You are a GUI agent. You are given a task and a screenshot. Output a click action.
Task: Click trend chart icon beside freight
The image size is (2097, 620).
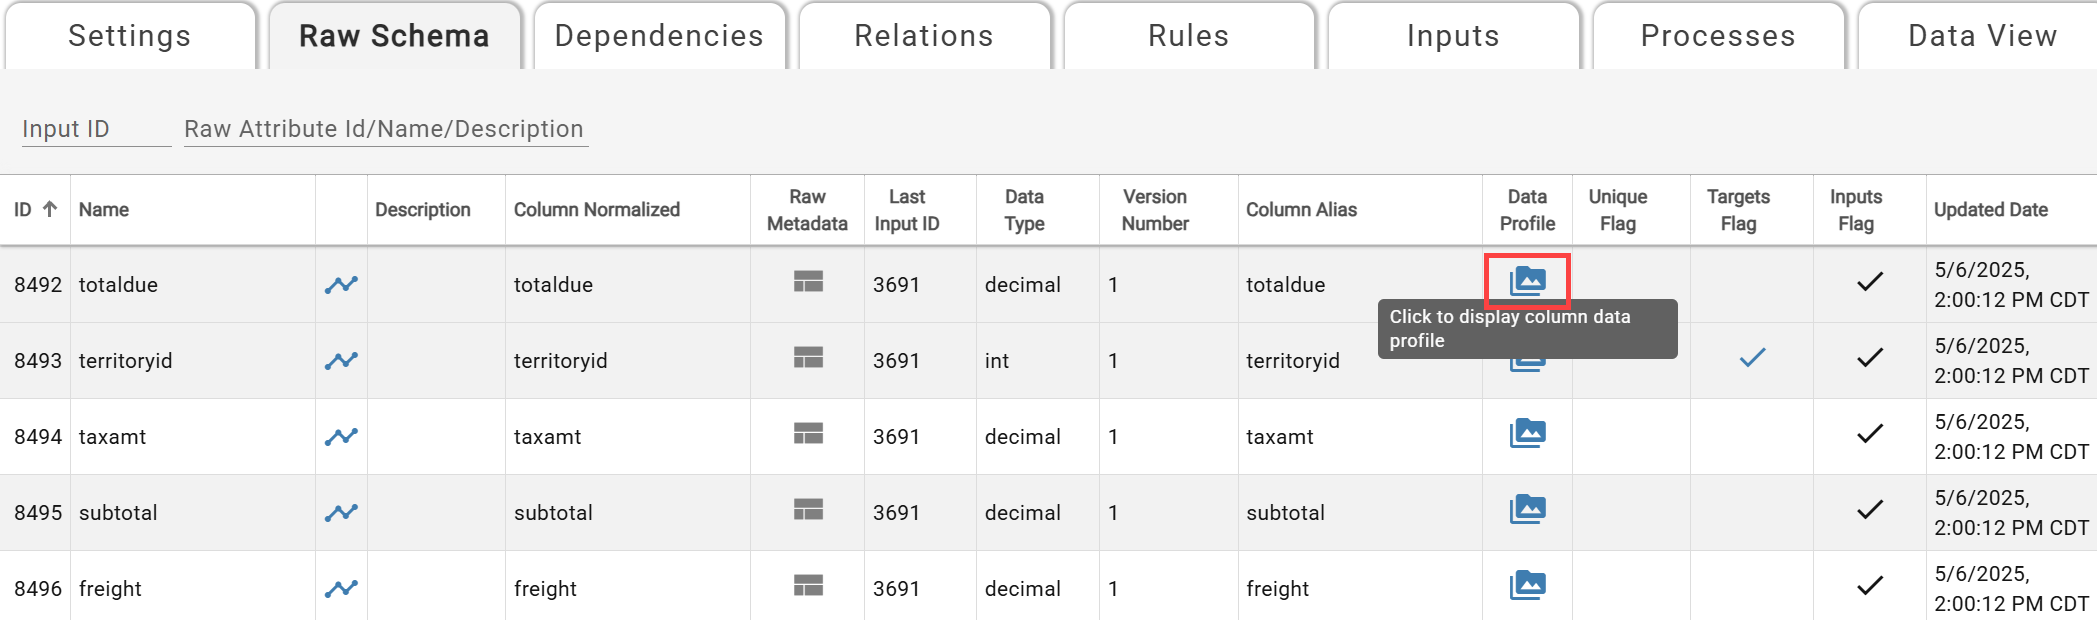click(x=341, y=588)
